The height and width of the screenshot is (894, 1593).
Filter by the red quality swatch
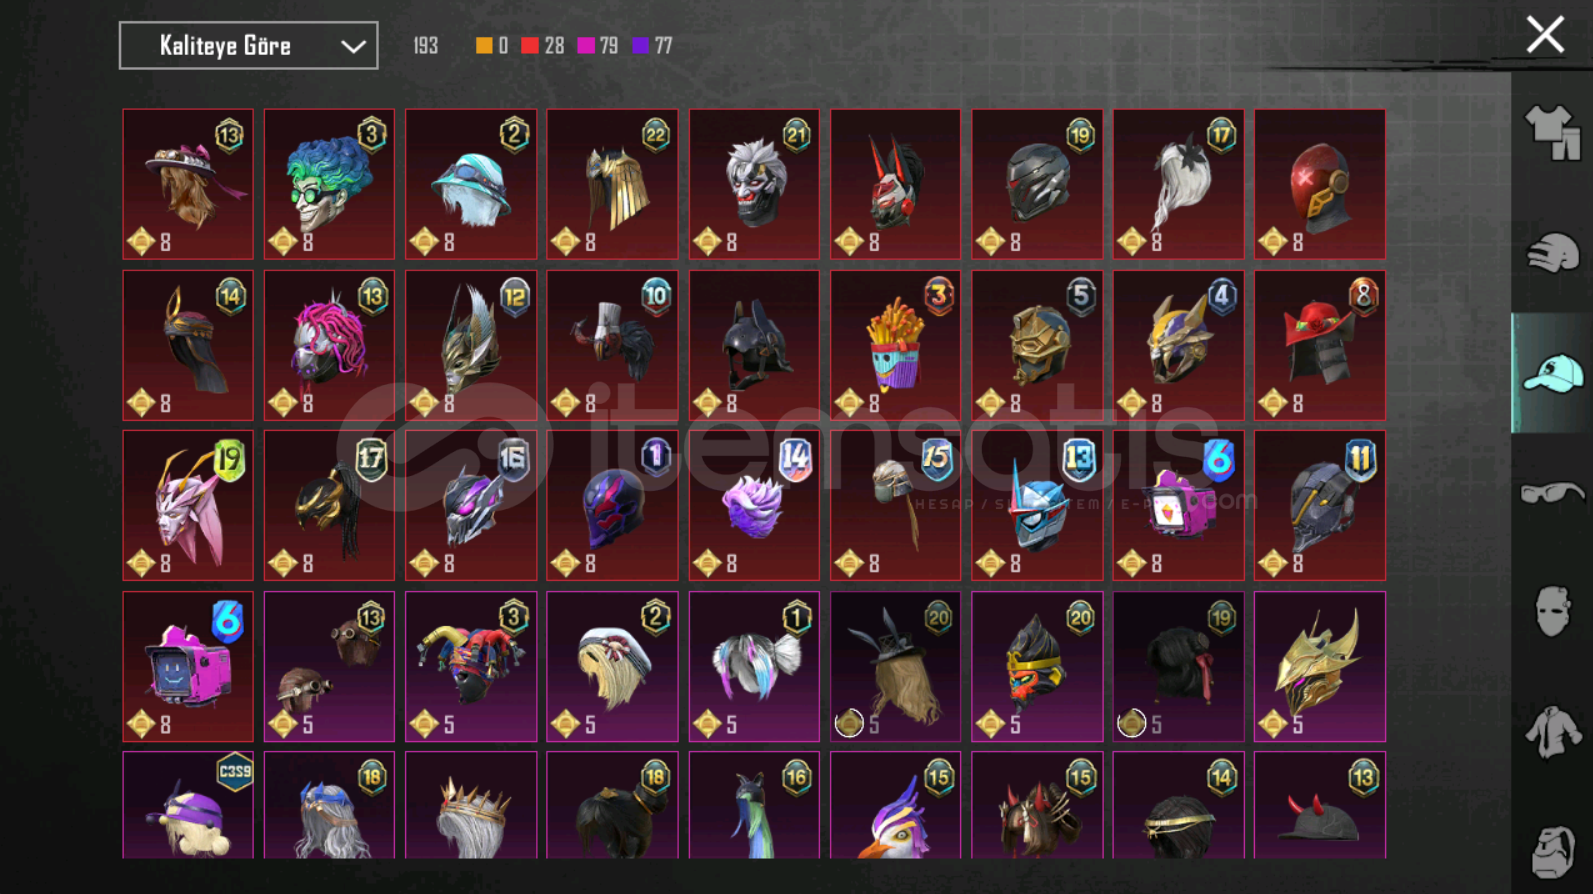tap(530, 46)
